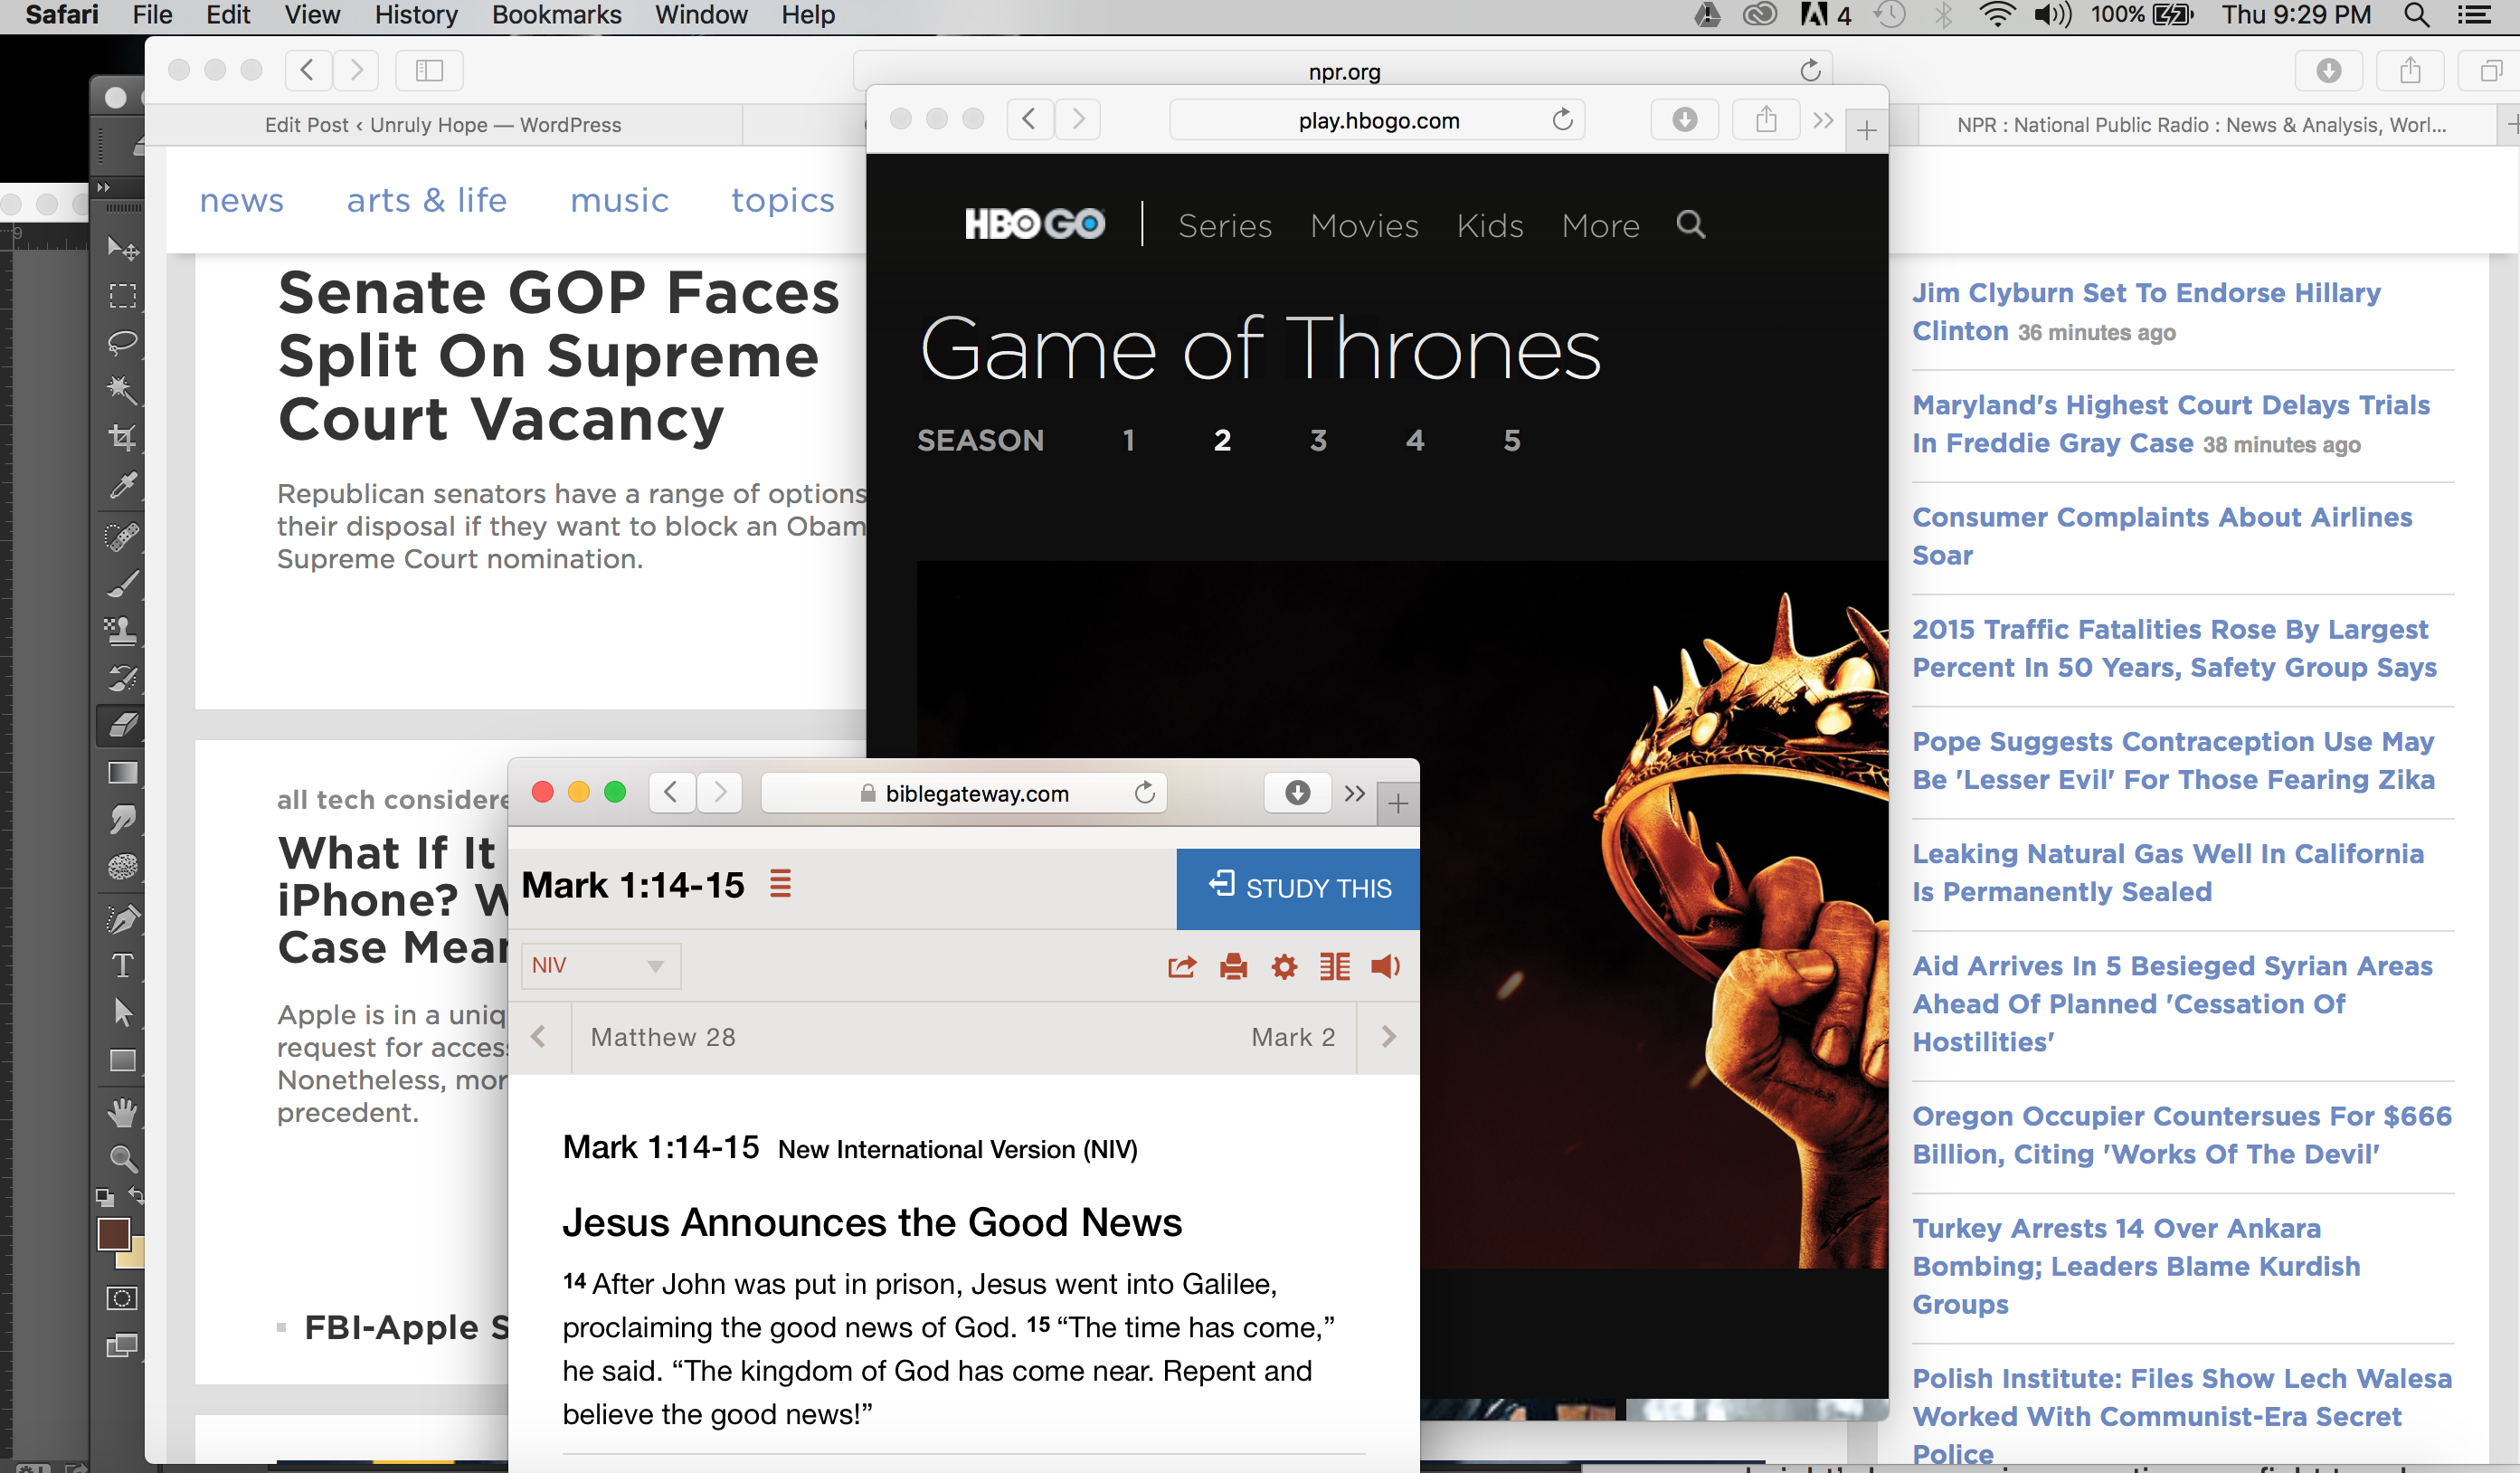Select the Magic Wand tool
The image size is (2520, 1473).
122,389
